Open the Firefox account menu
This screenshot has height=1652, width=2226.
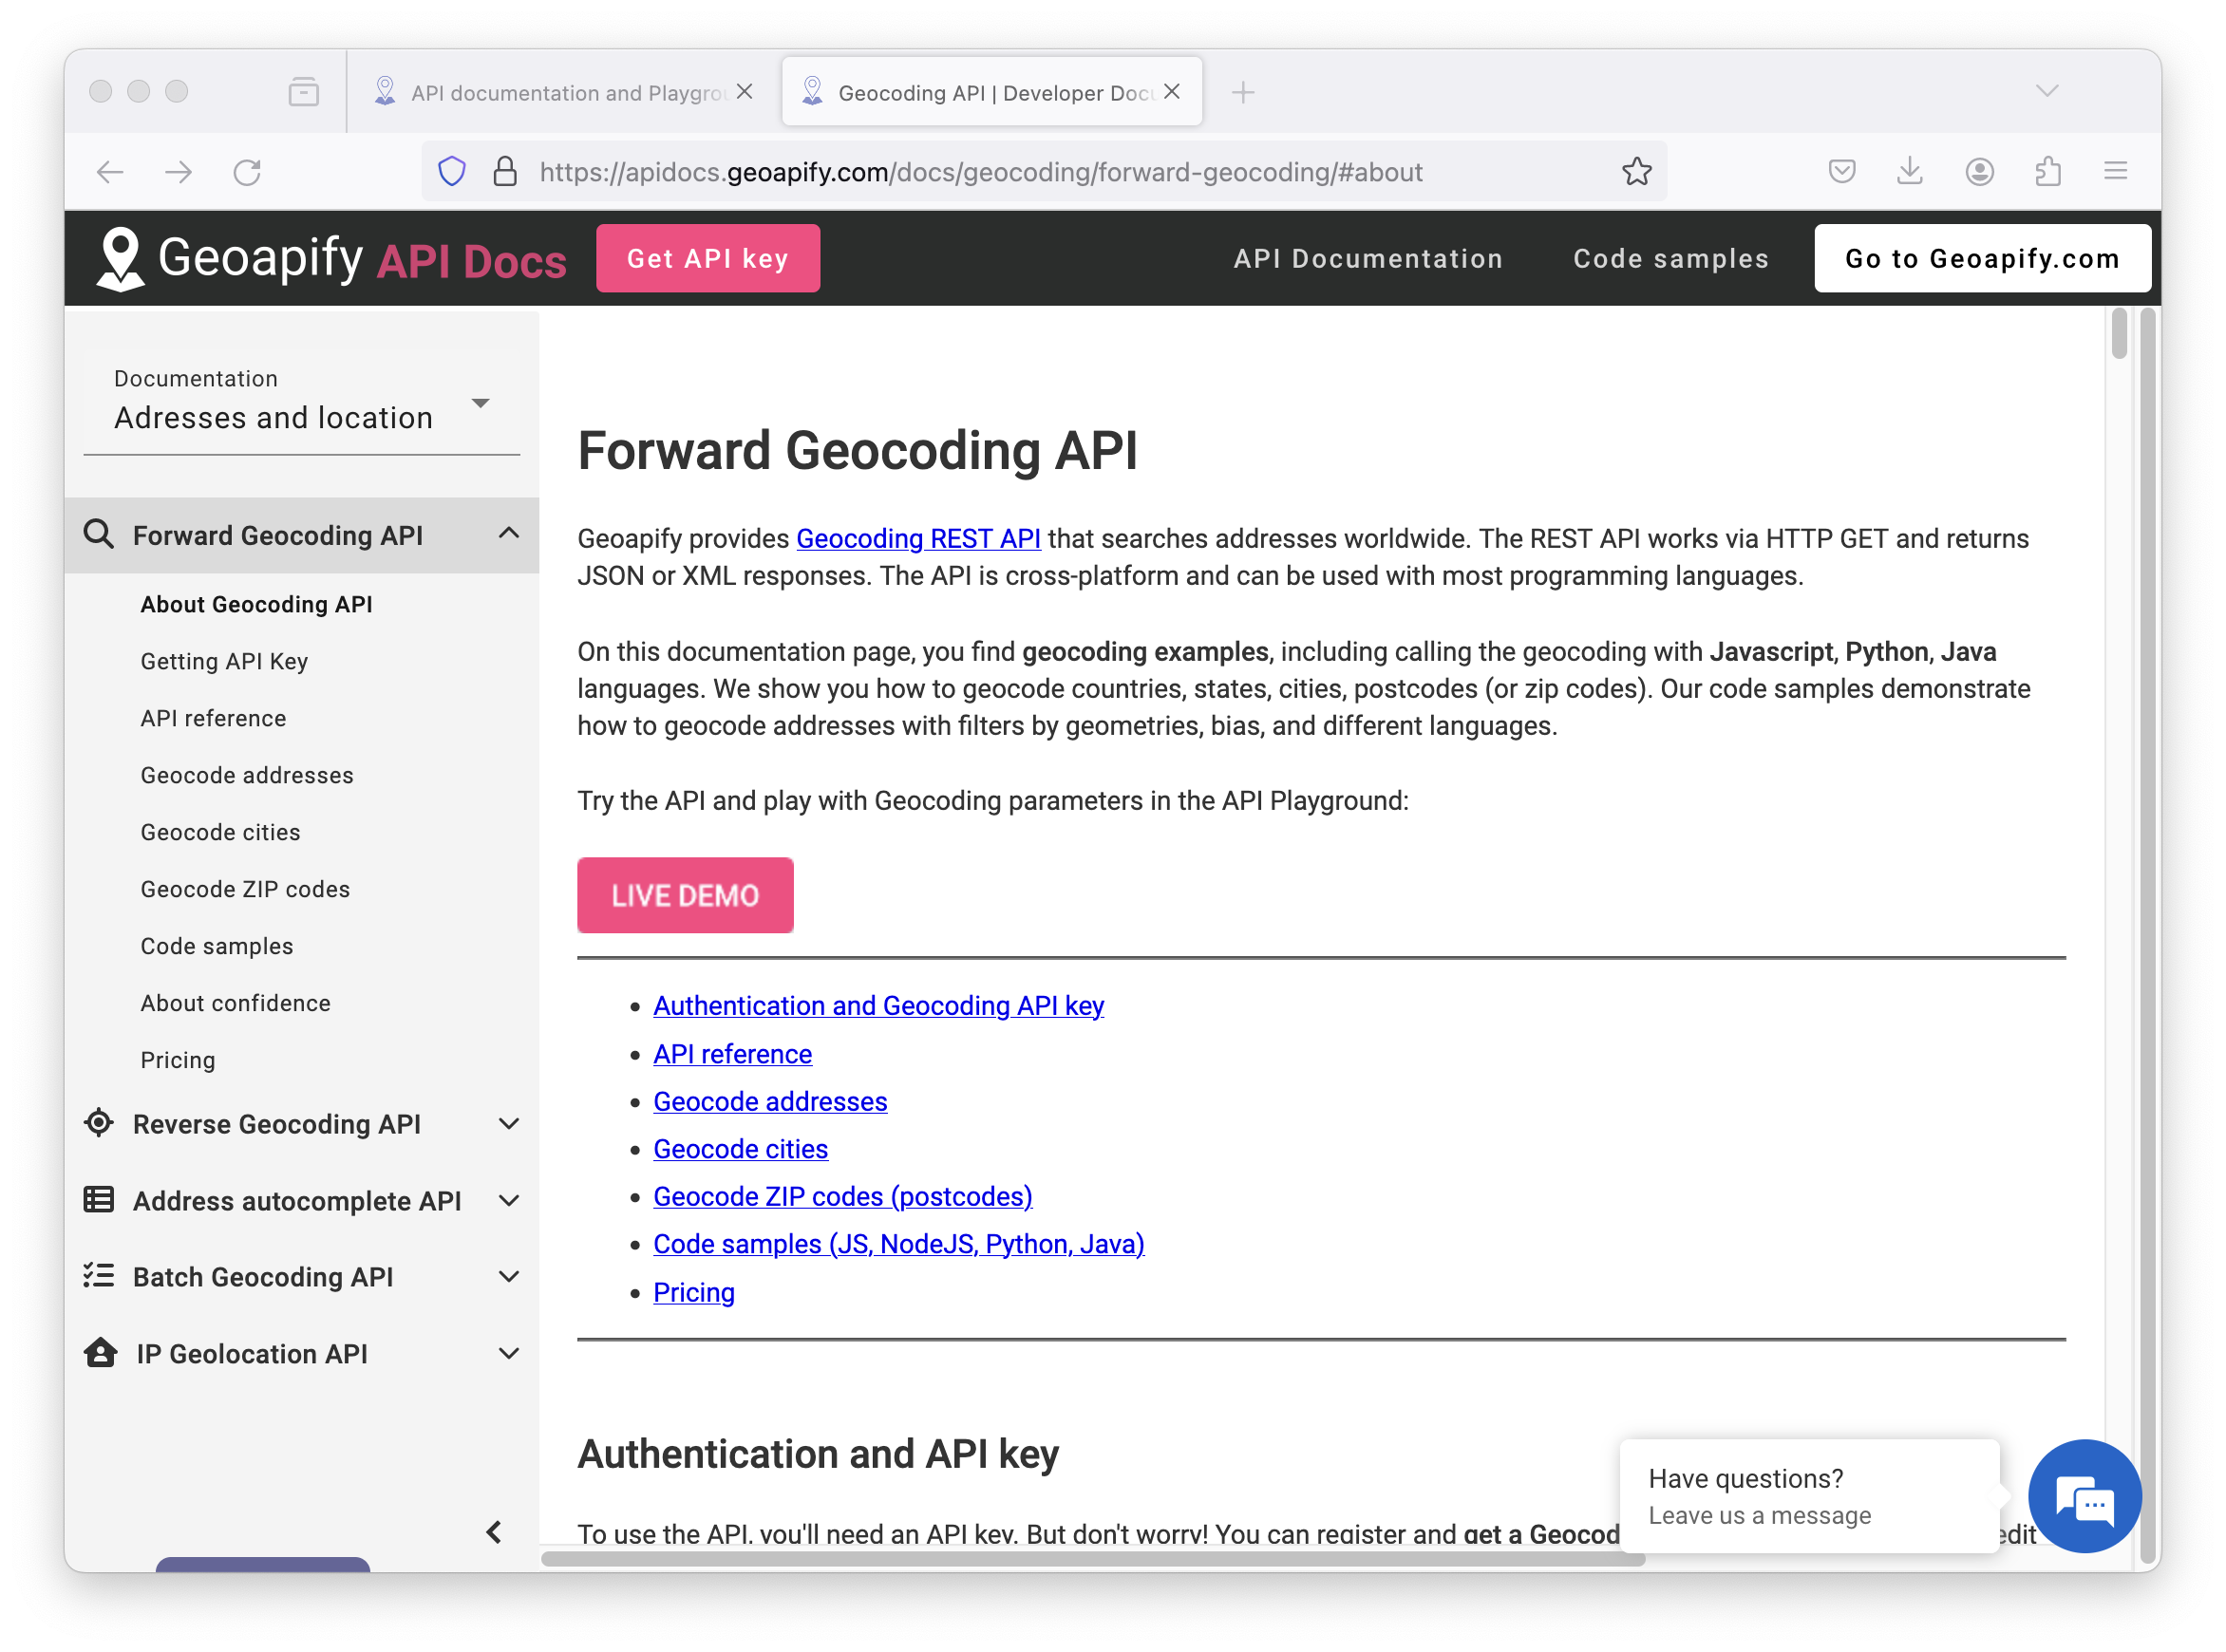[x=1980, y=172]
